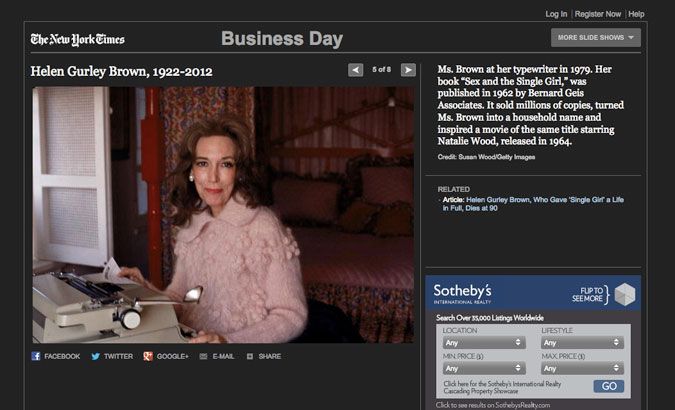Share slide via Twitter icon
This screenshot has width=675, height=410.
(x=96, y=356)
